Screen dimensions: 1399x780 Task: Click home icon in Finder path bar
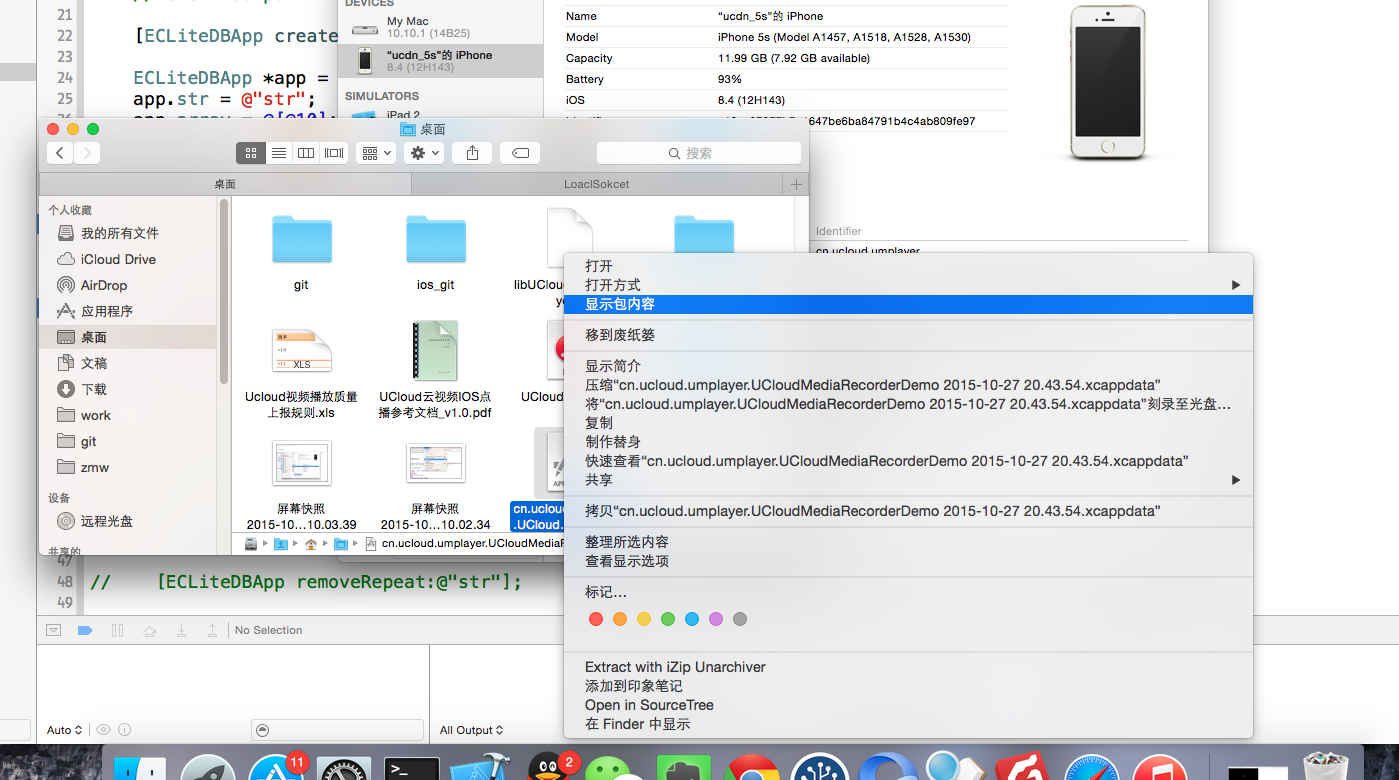311,544
